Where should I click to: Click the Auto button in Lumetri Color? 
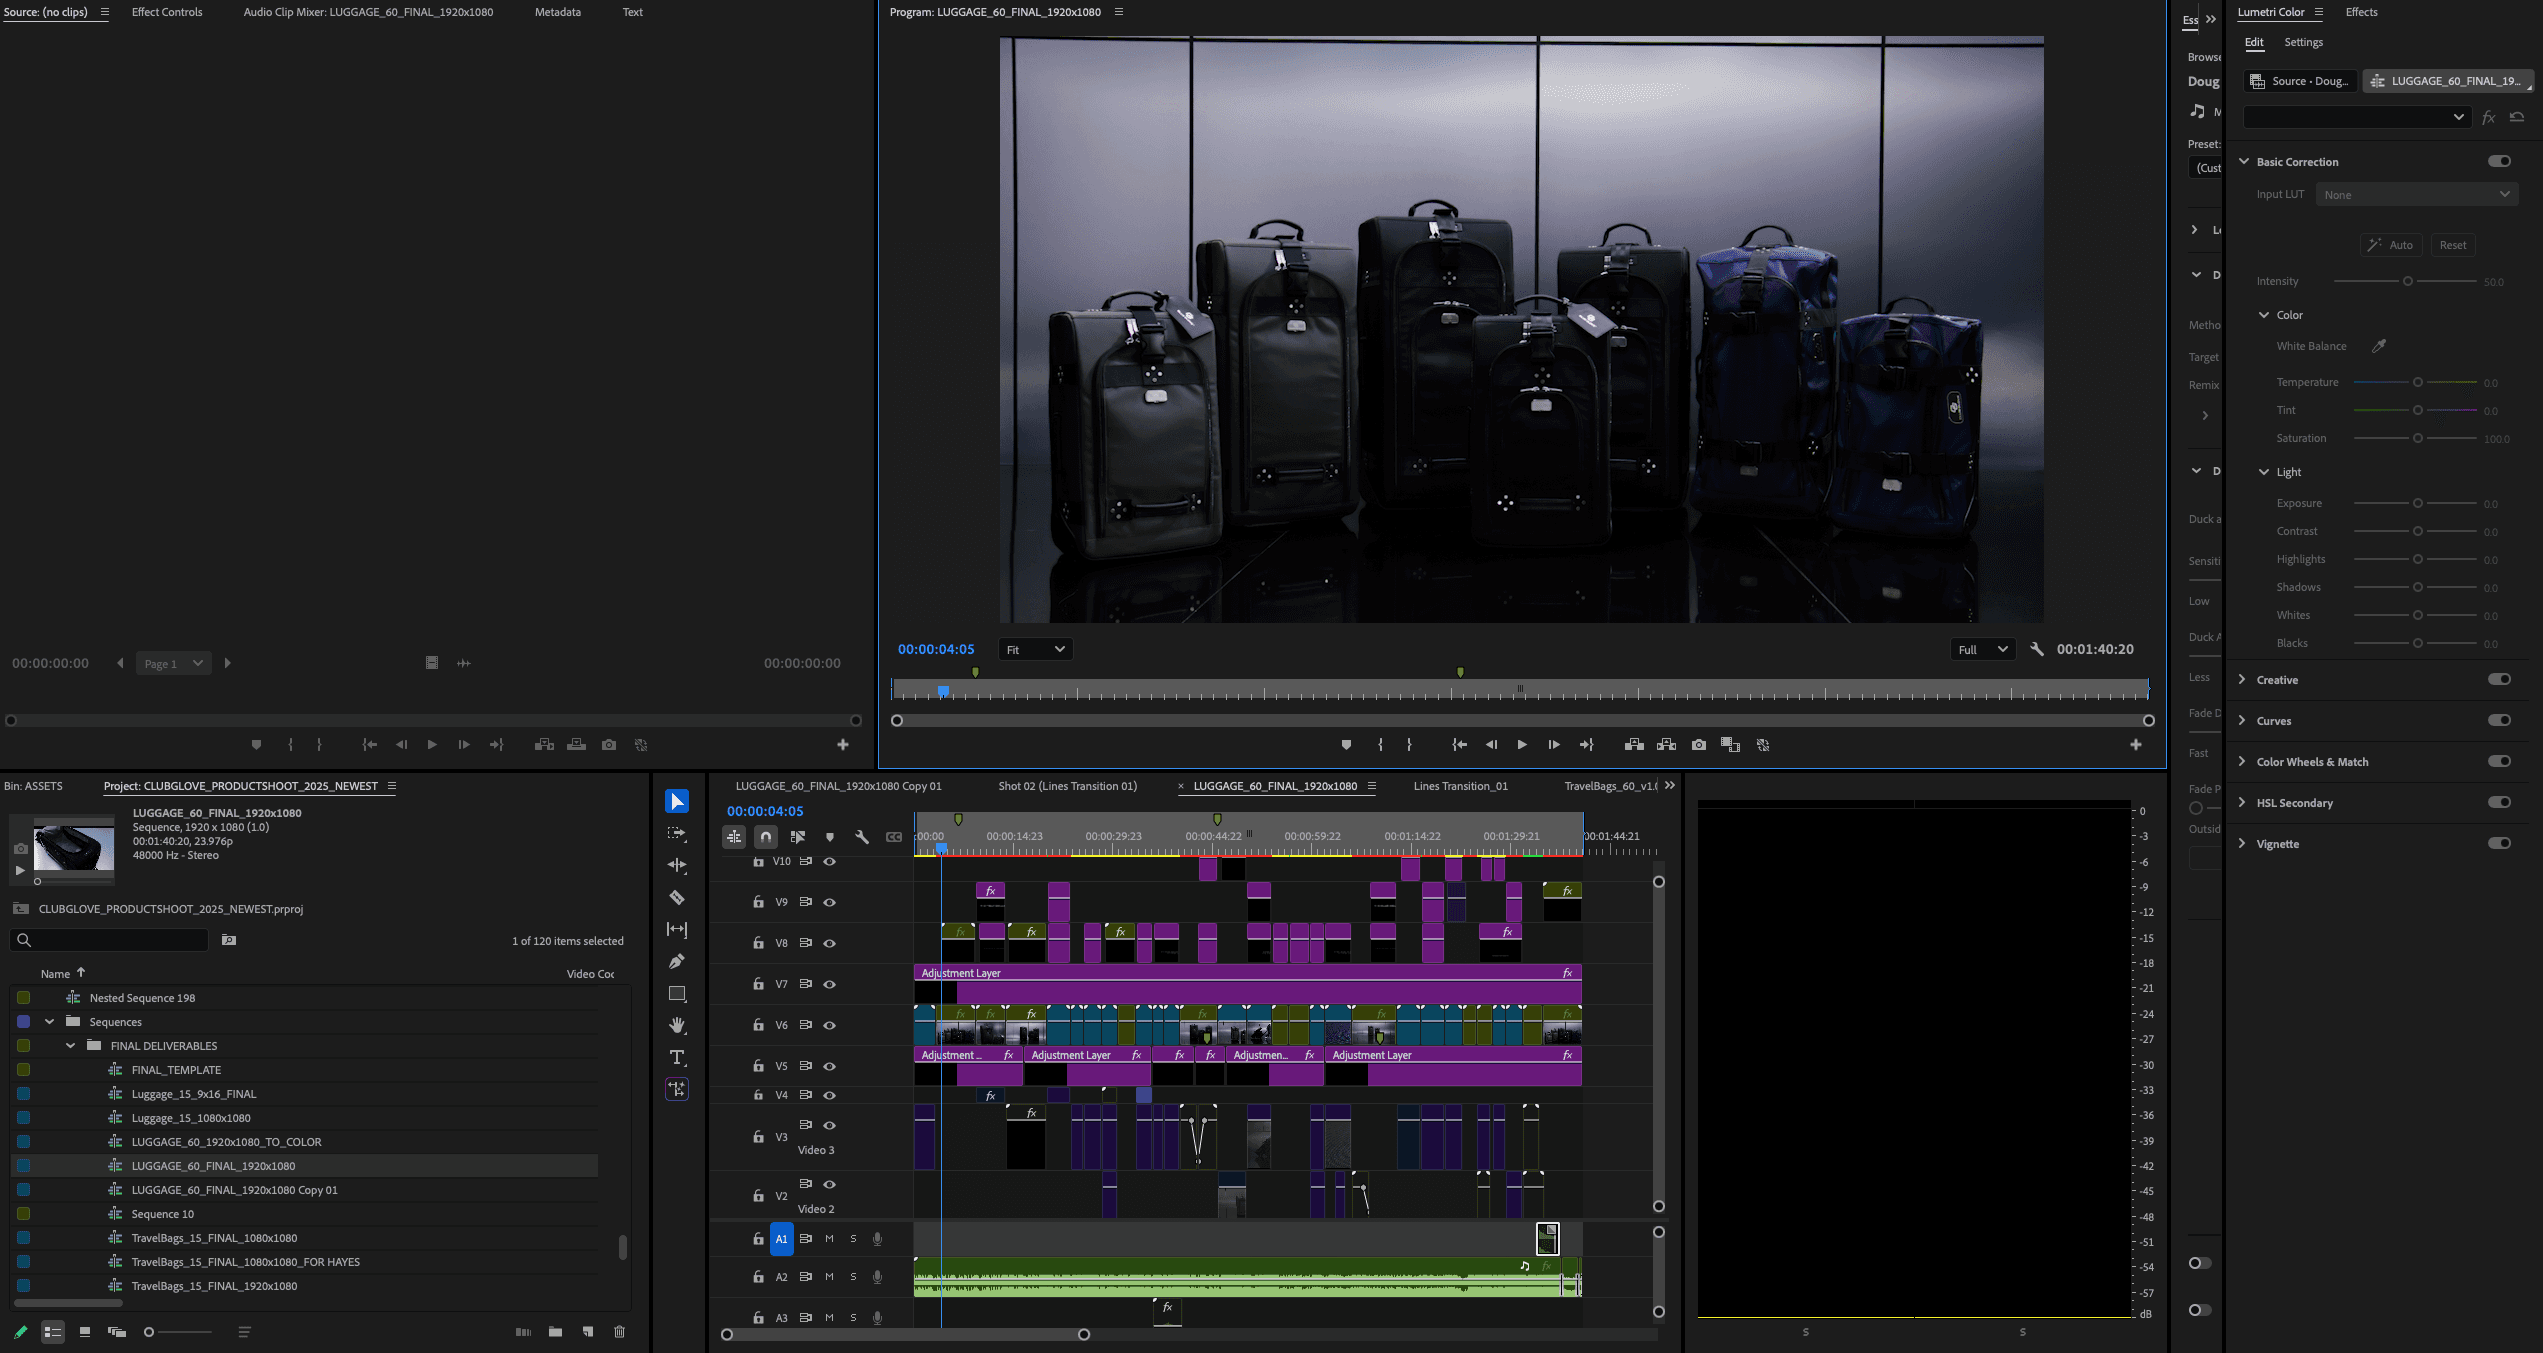[x=2391, y=245]
